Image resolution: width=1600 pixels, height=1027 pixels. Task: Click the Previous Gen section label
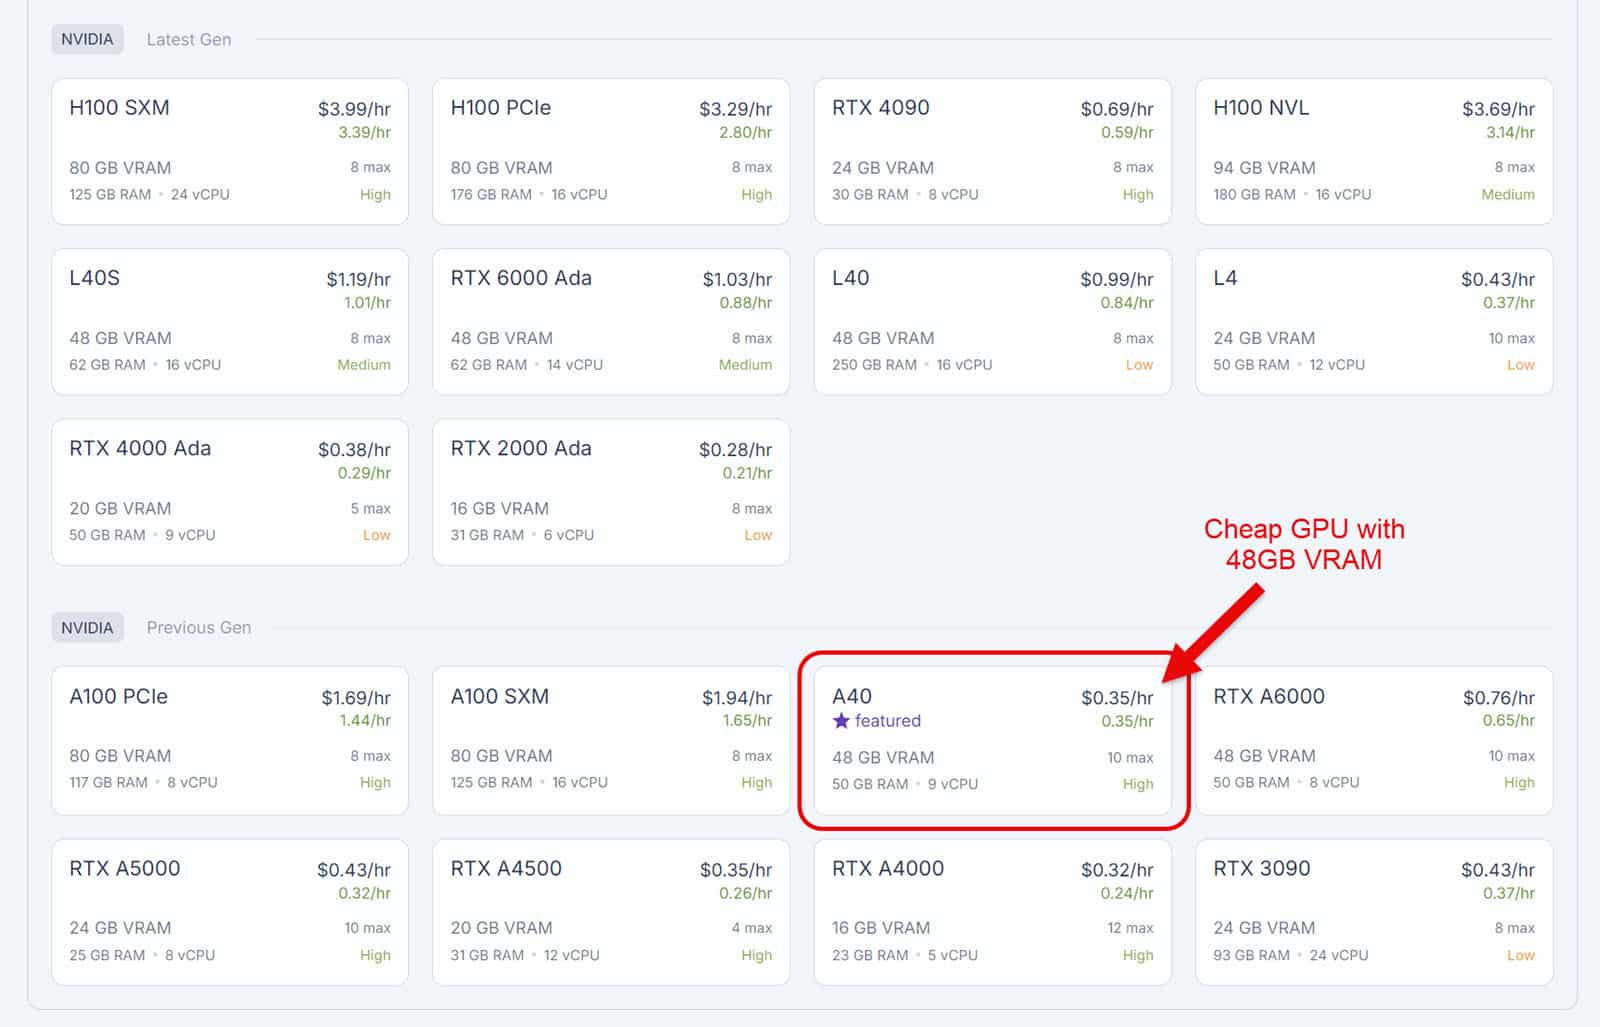click(199, 627)
